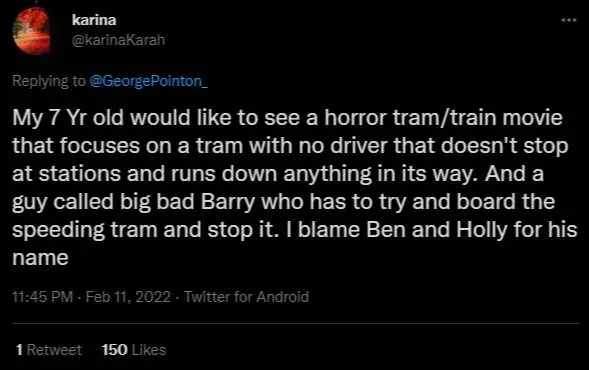589x370 pixels.
Task: Click the phrase 'doesn't stop' in the tweet
Action: click(x=504, y=146)
